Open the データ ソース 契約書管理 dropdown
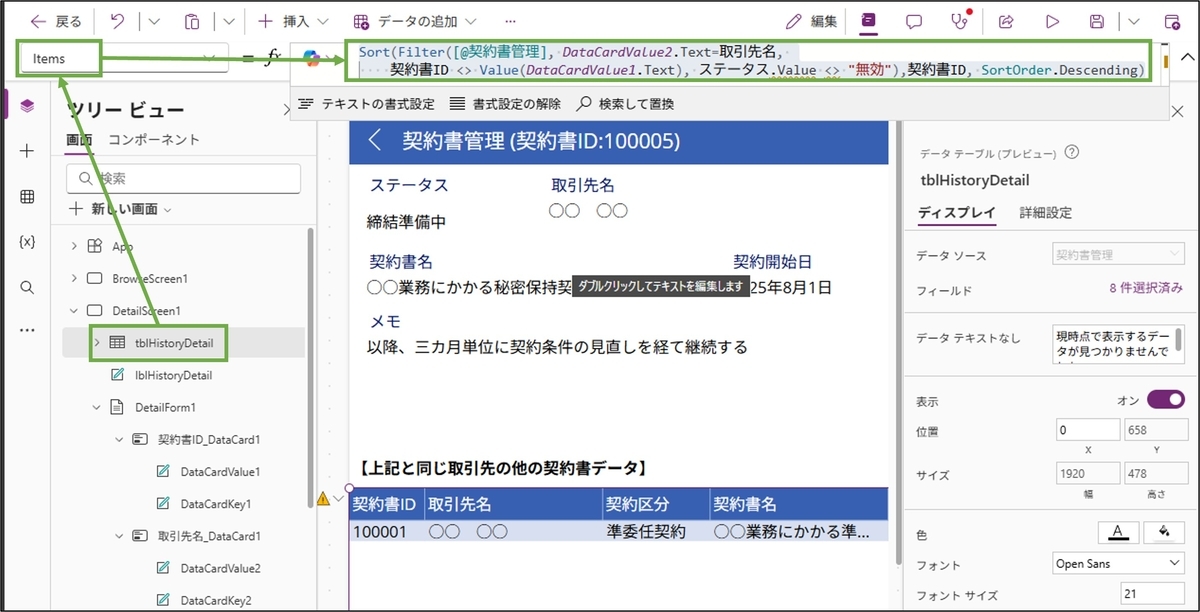The width and height of the screenshot is (1200, 612). [1118, 255]
